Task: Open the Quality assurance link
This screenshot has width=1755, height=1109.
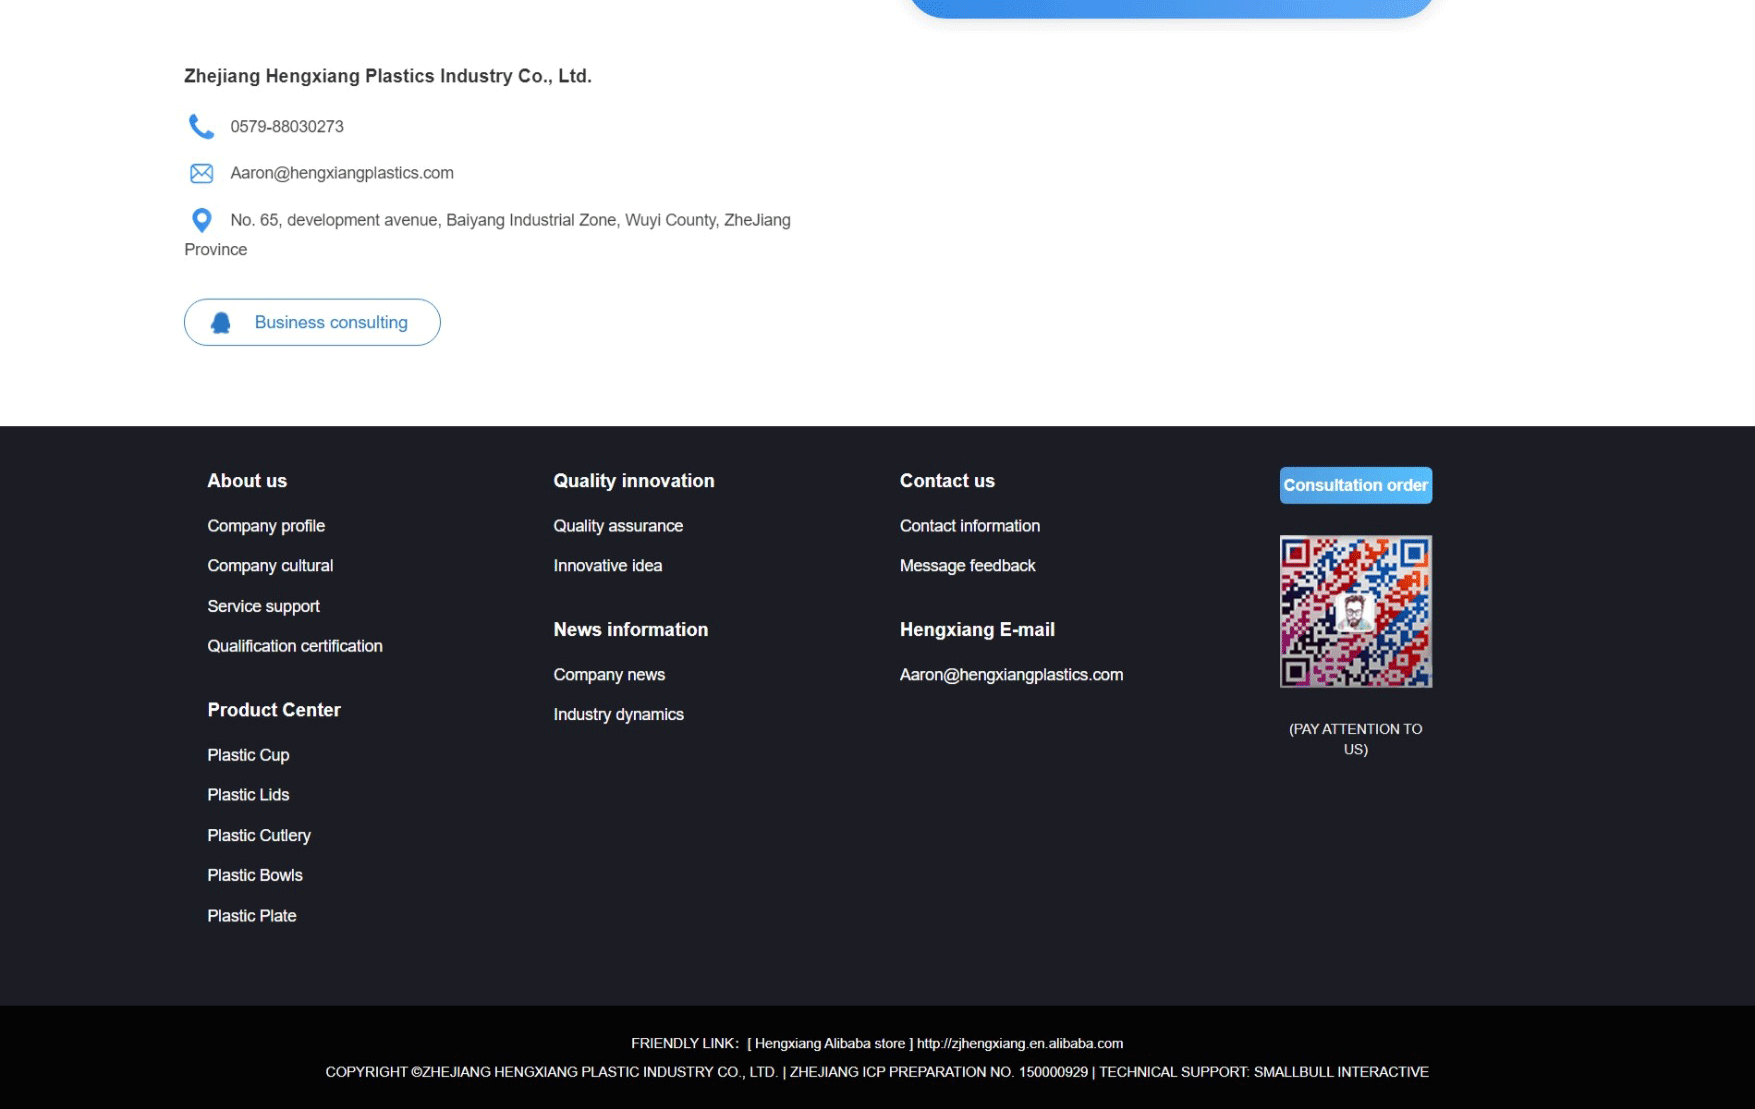Action: tap(618, 526)
